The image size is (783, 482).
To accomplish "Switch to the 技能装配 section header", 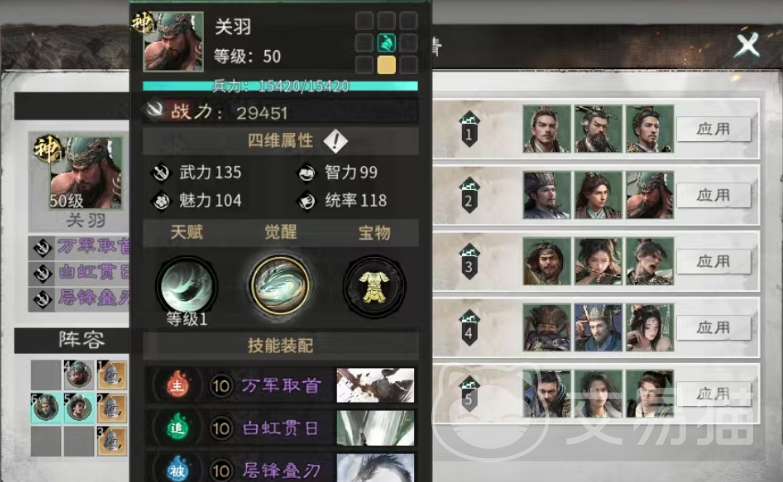I will point(281,345).
